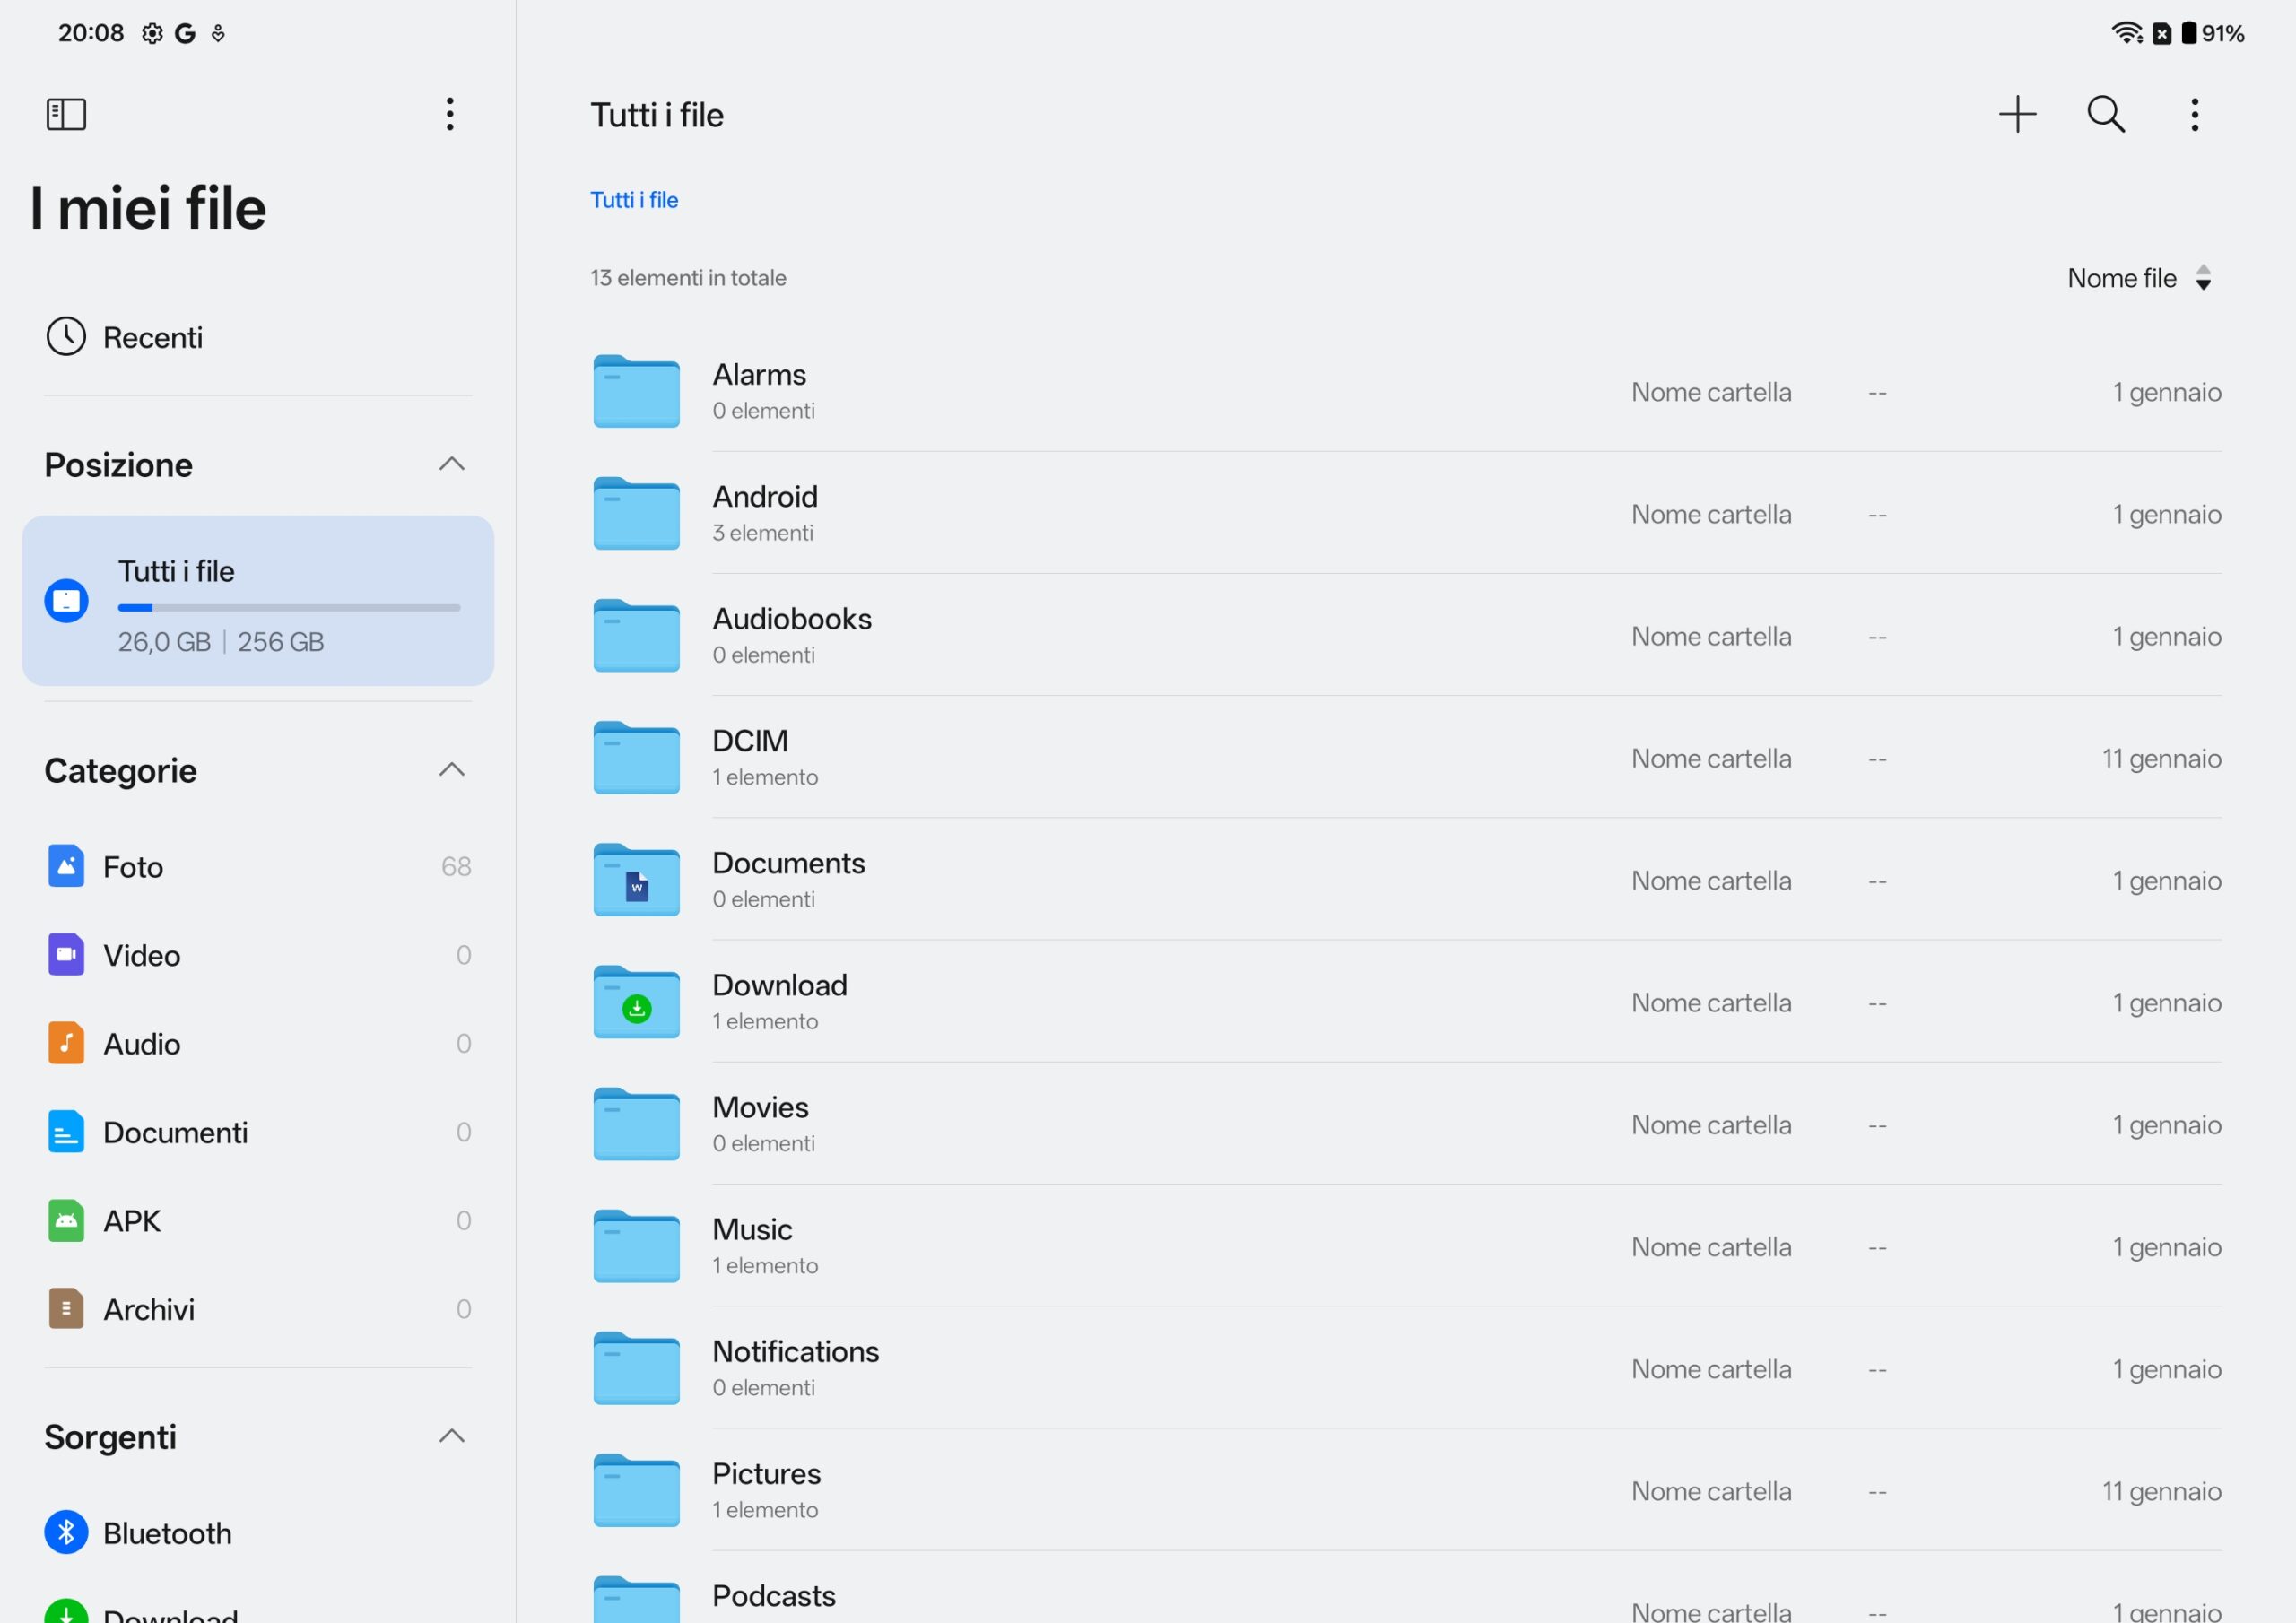Open the Nome file sort dropdown
The image size is (2296, 1623).
2138,278
